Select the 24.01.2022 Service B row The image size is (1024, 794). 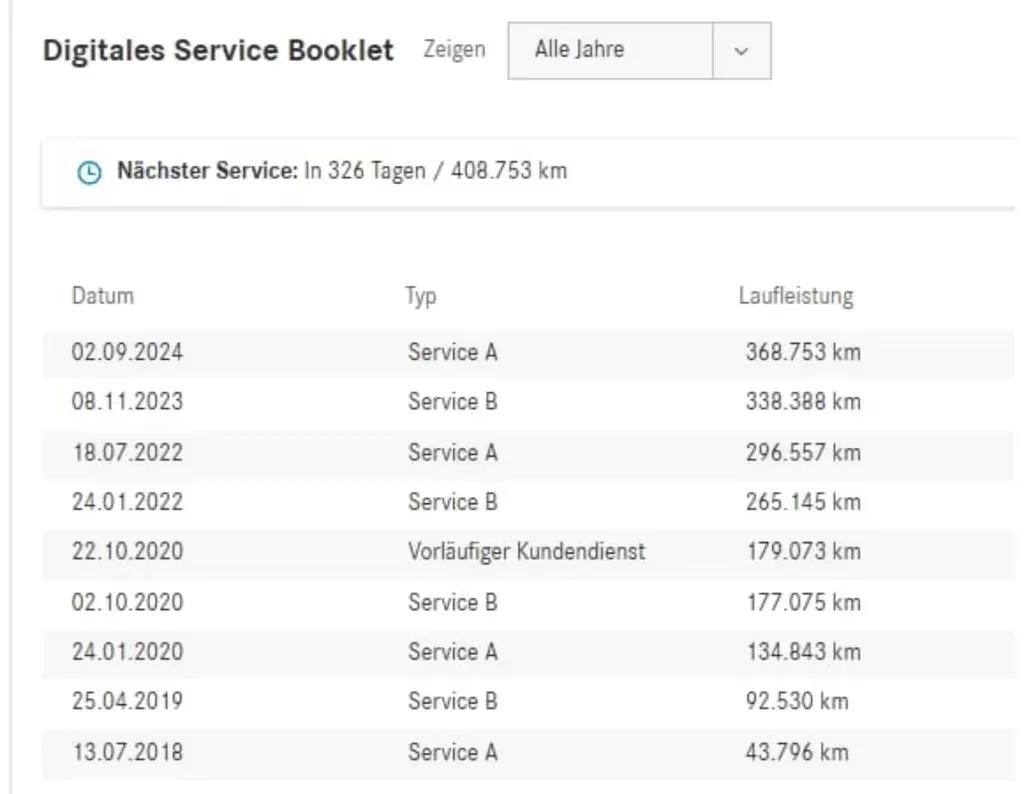tap(529, 503)
